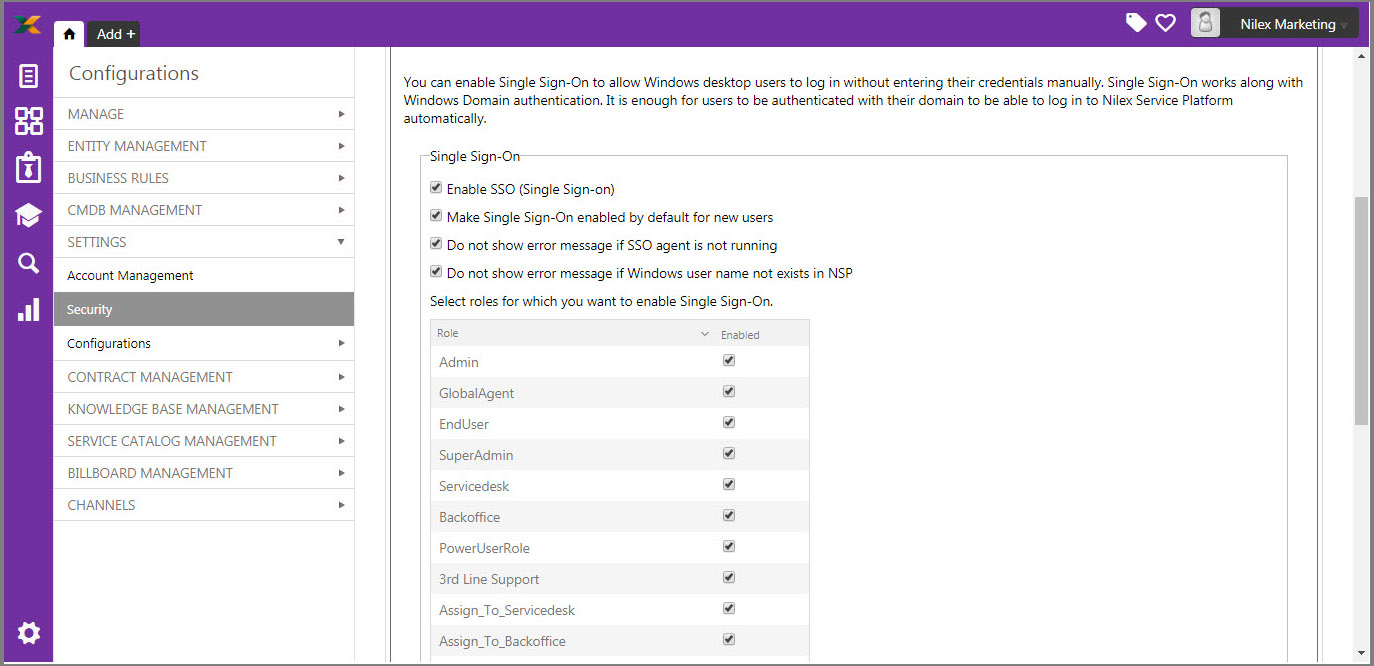Click the Enabled column header
Image resolution: width=1374 pixels, height=666 pixels.
[x=740, y=335]
